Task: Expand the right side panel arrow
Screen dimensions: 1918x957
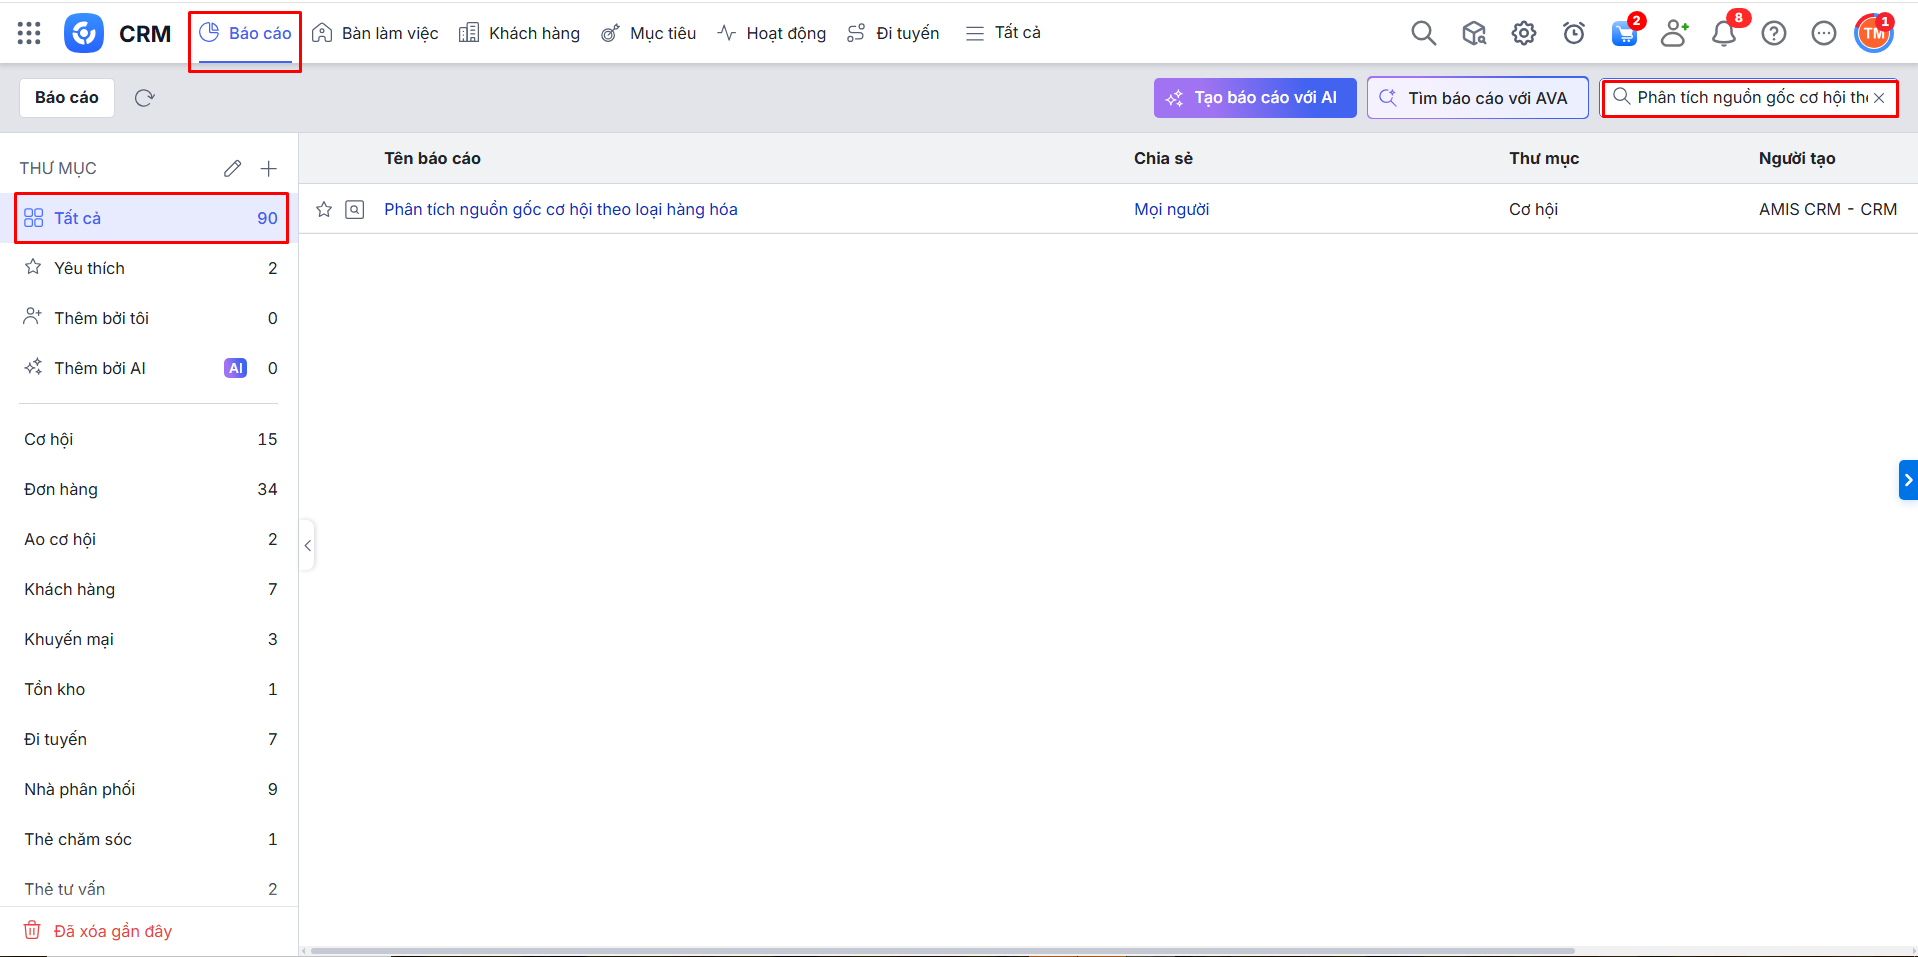Action: [1907, 480]
